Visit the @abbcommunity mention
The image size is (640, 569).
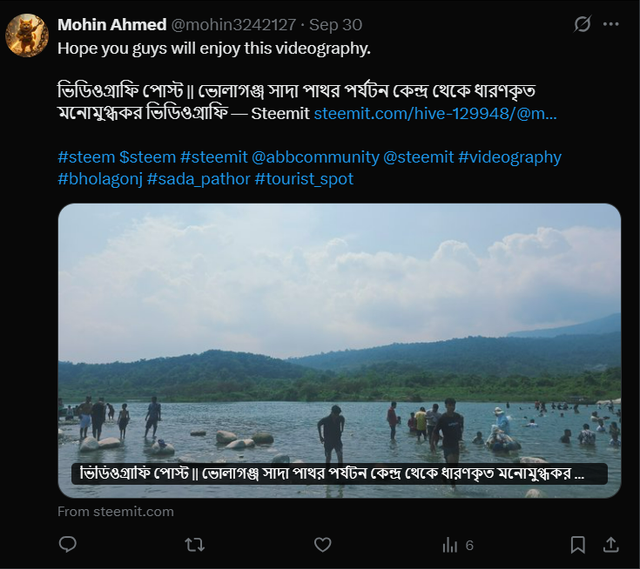(315, 157)
